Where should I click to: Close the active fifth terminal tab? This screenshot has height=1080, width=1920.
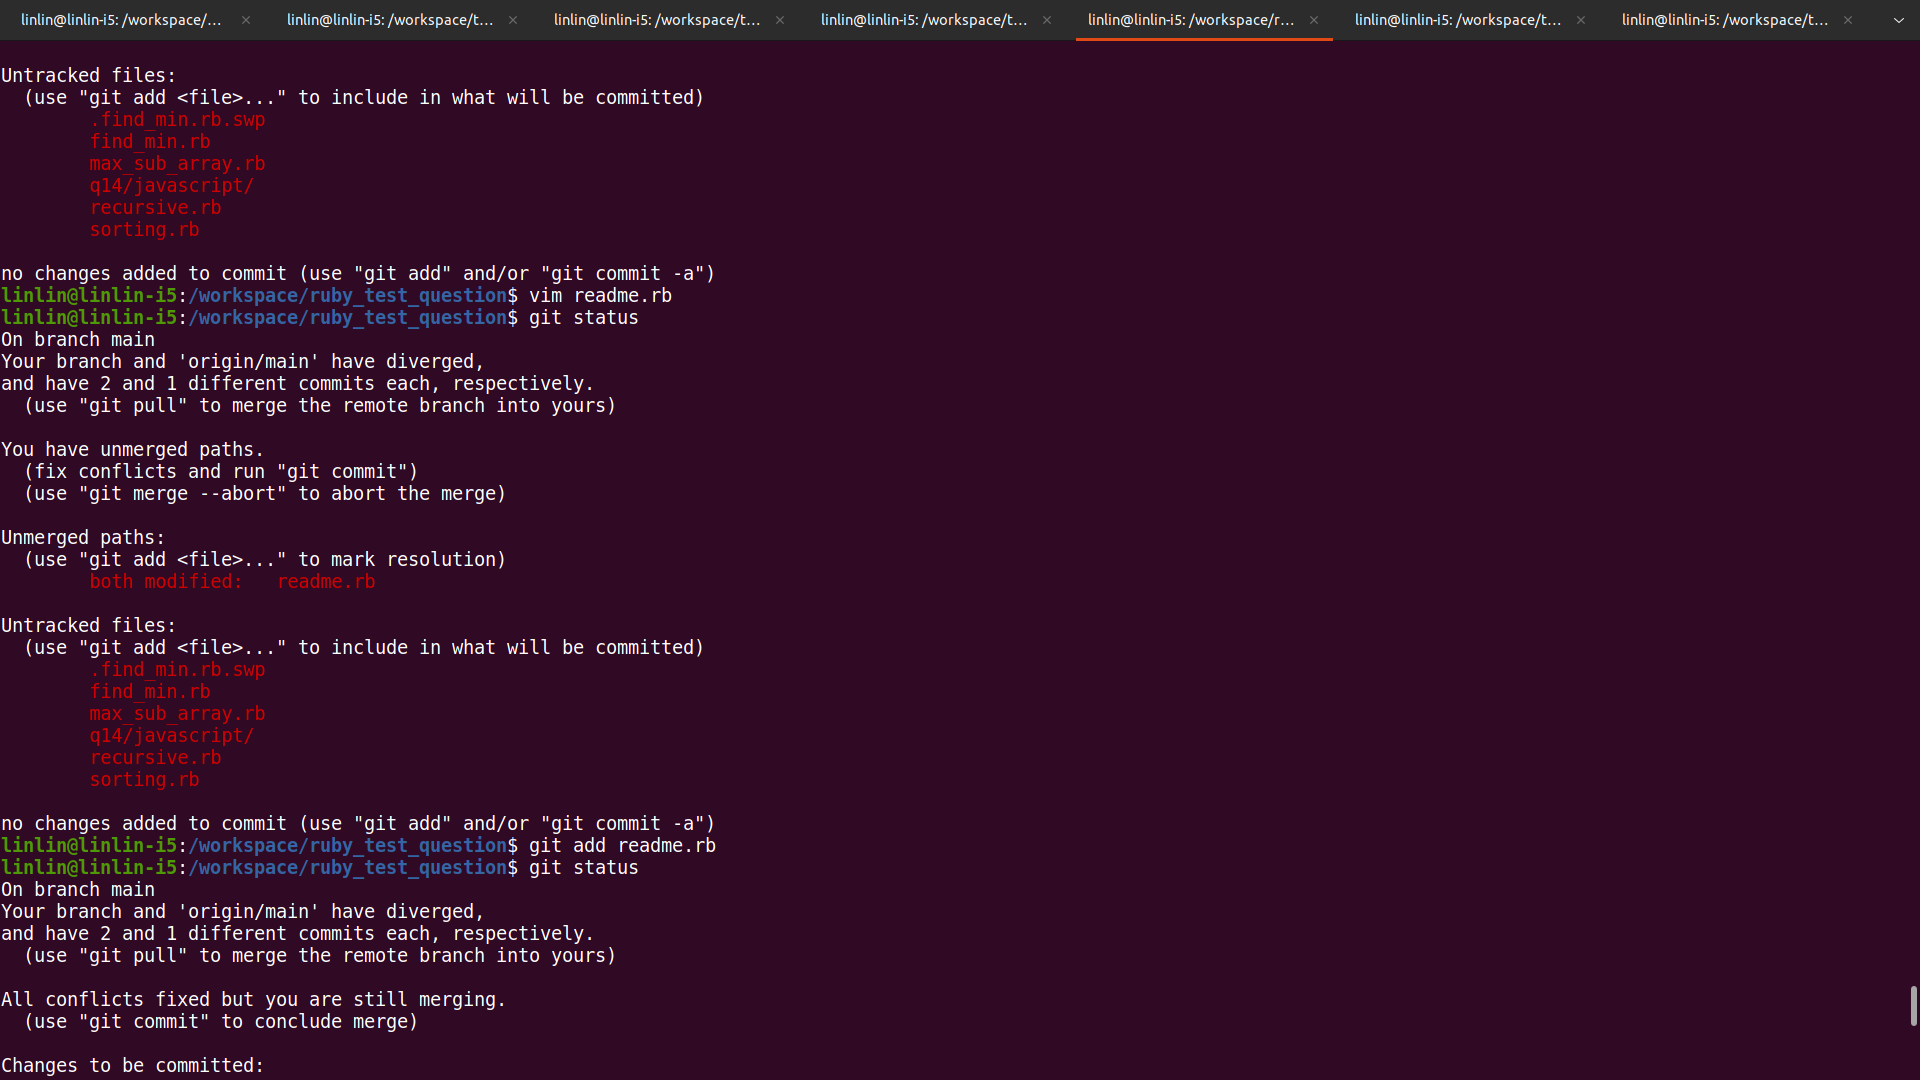coord(1314,20)
